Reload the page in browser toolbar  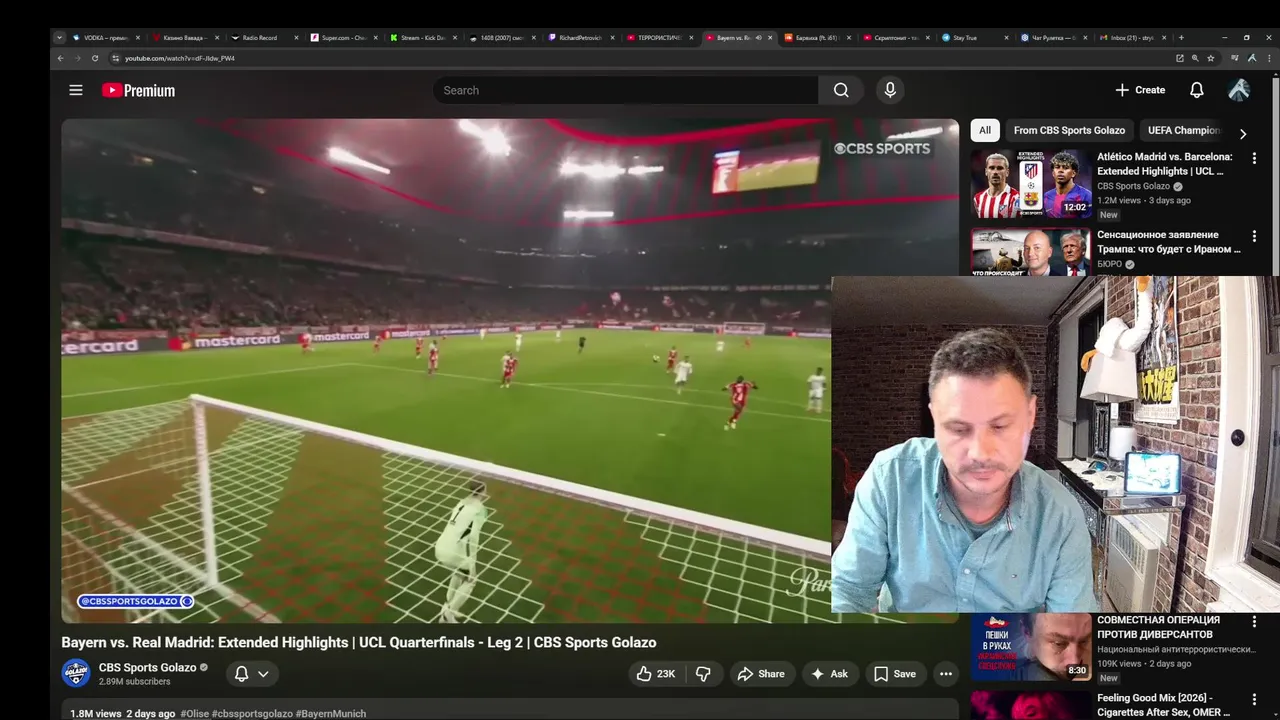pos(95,58)
